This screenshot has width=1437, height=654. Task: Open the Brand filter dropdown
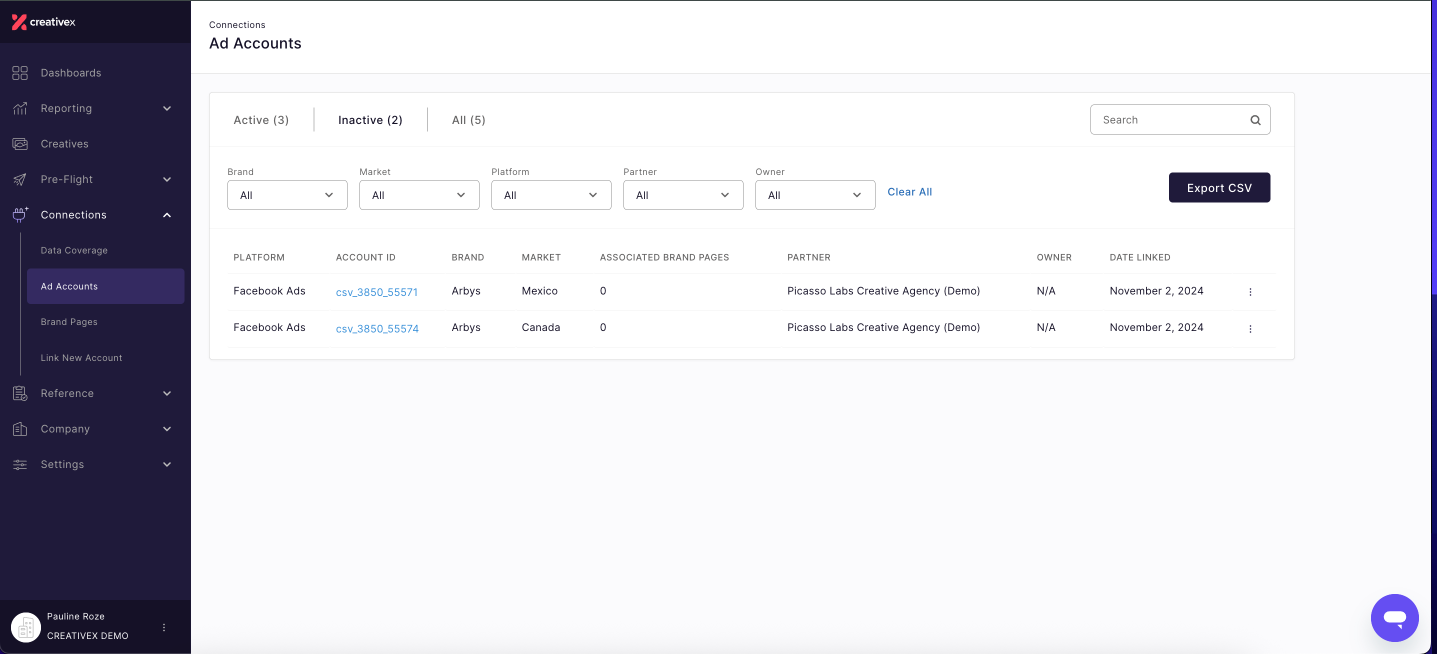pos(287,195)
